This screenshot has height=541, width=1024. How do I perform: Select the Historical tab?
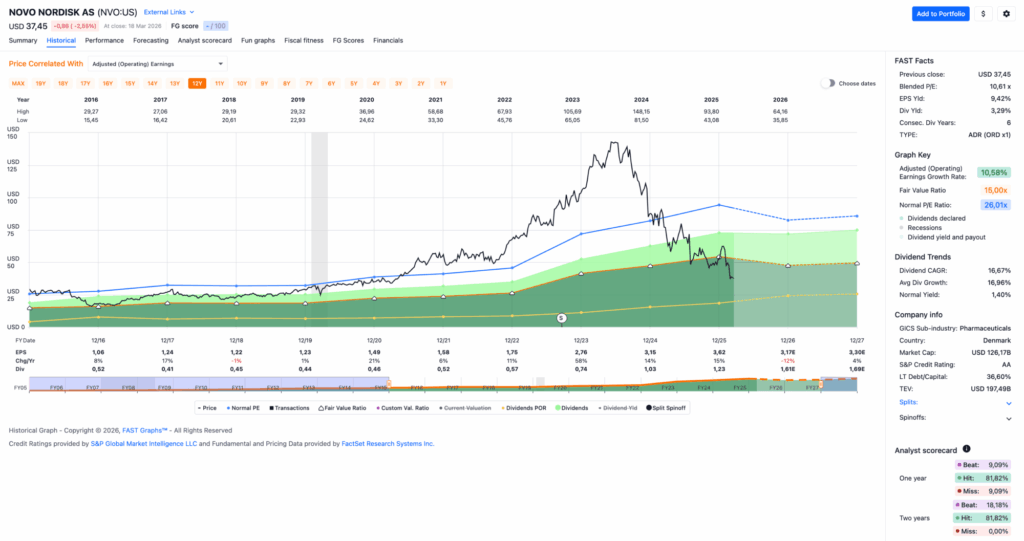(x=61, y=41)
